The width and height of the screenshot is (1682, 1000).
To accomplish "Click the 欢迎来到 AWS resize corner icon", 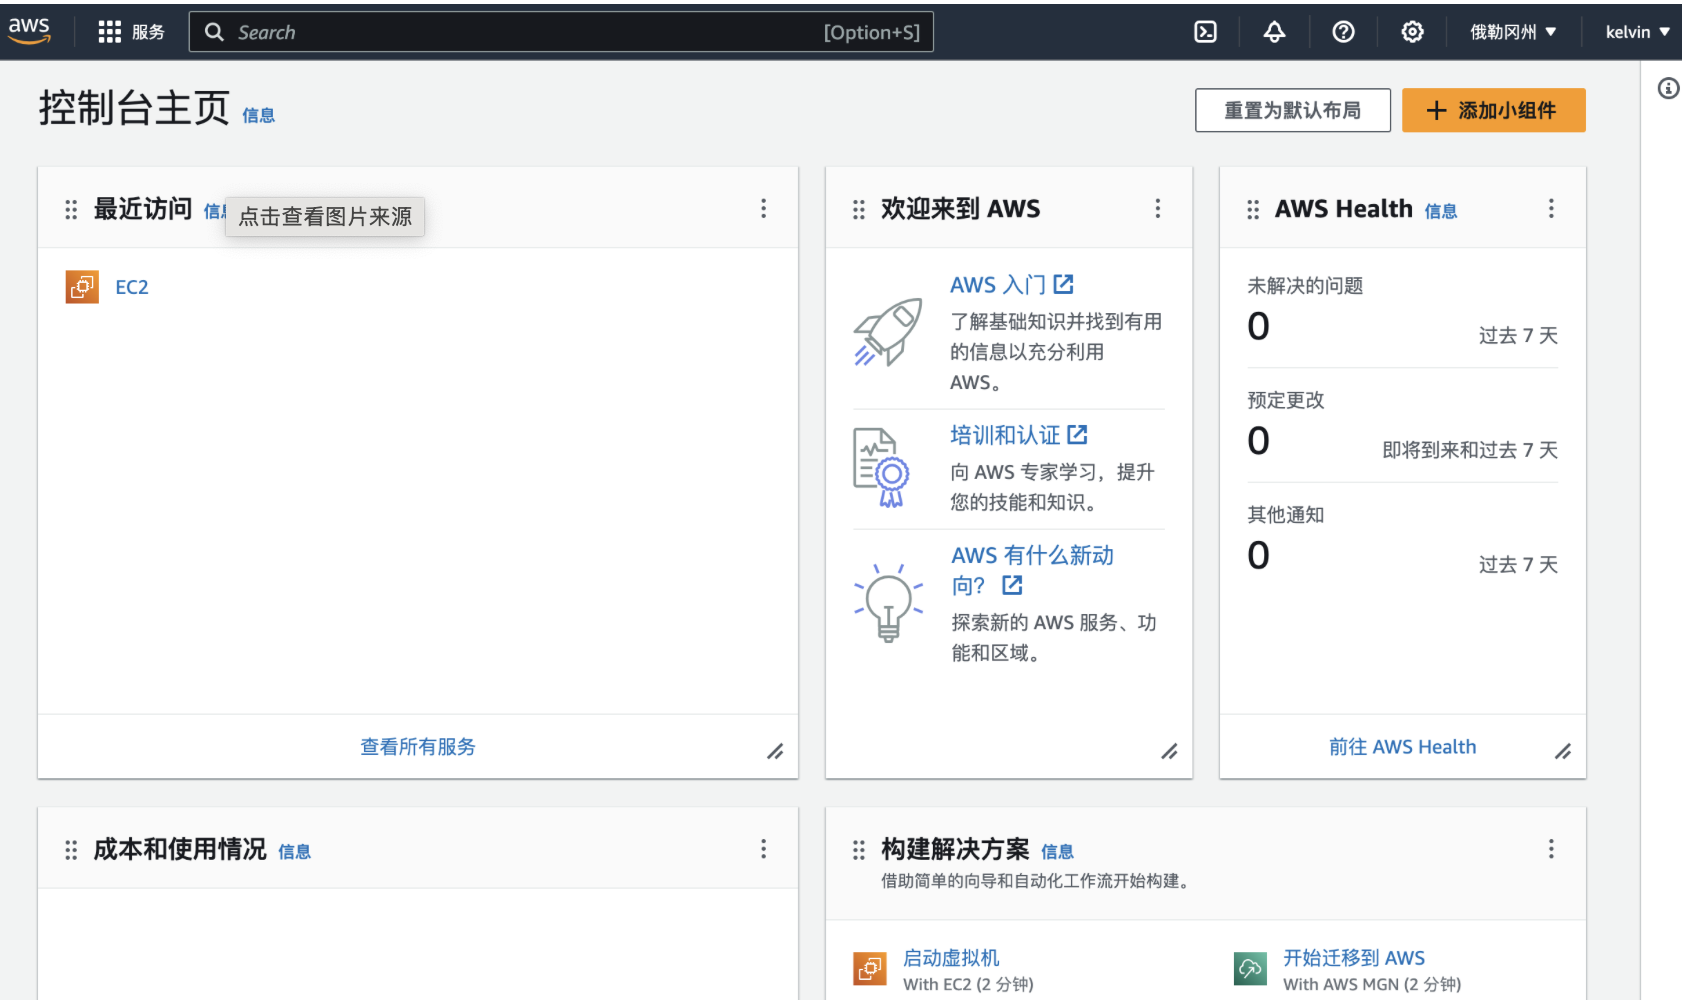I will coord(1169,751).
